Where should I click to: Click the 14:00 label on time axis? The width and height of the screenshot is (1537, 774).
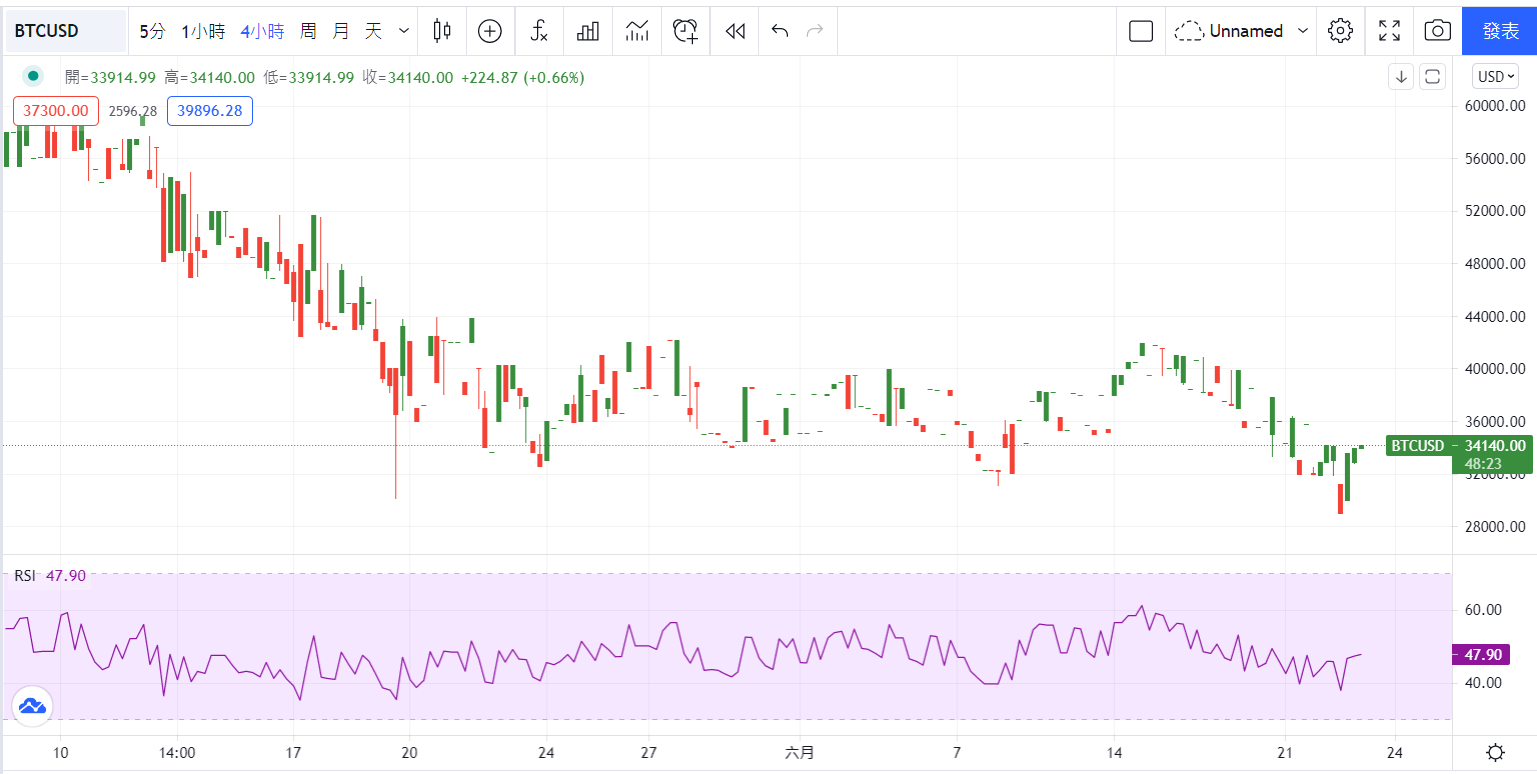[x=176, y=752]
